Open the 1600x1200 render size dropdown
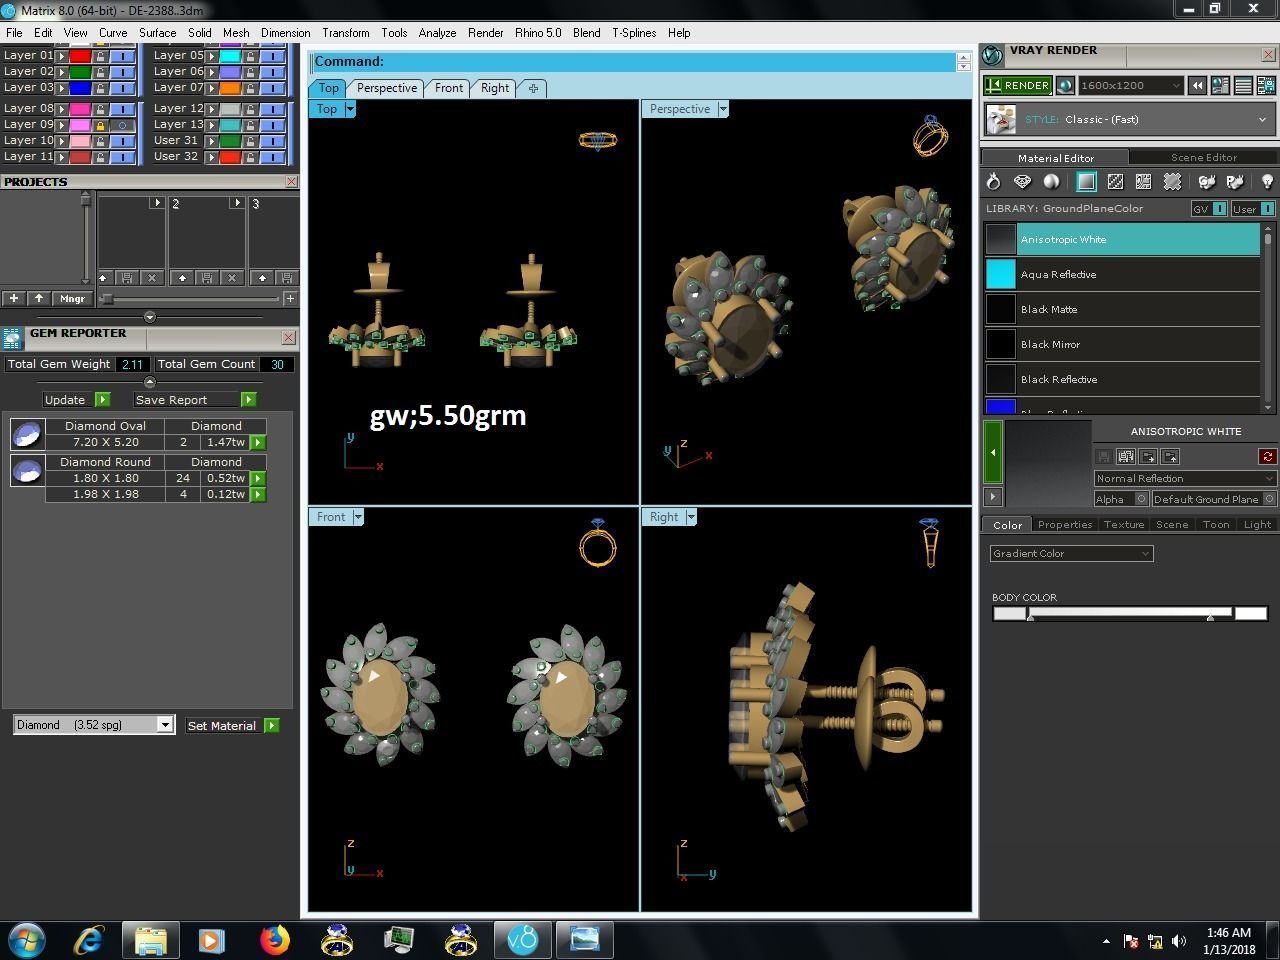Viewport: 1280px width, 960px height. [1130, 86]
